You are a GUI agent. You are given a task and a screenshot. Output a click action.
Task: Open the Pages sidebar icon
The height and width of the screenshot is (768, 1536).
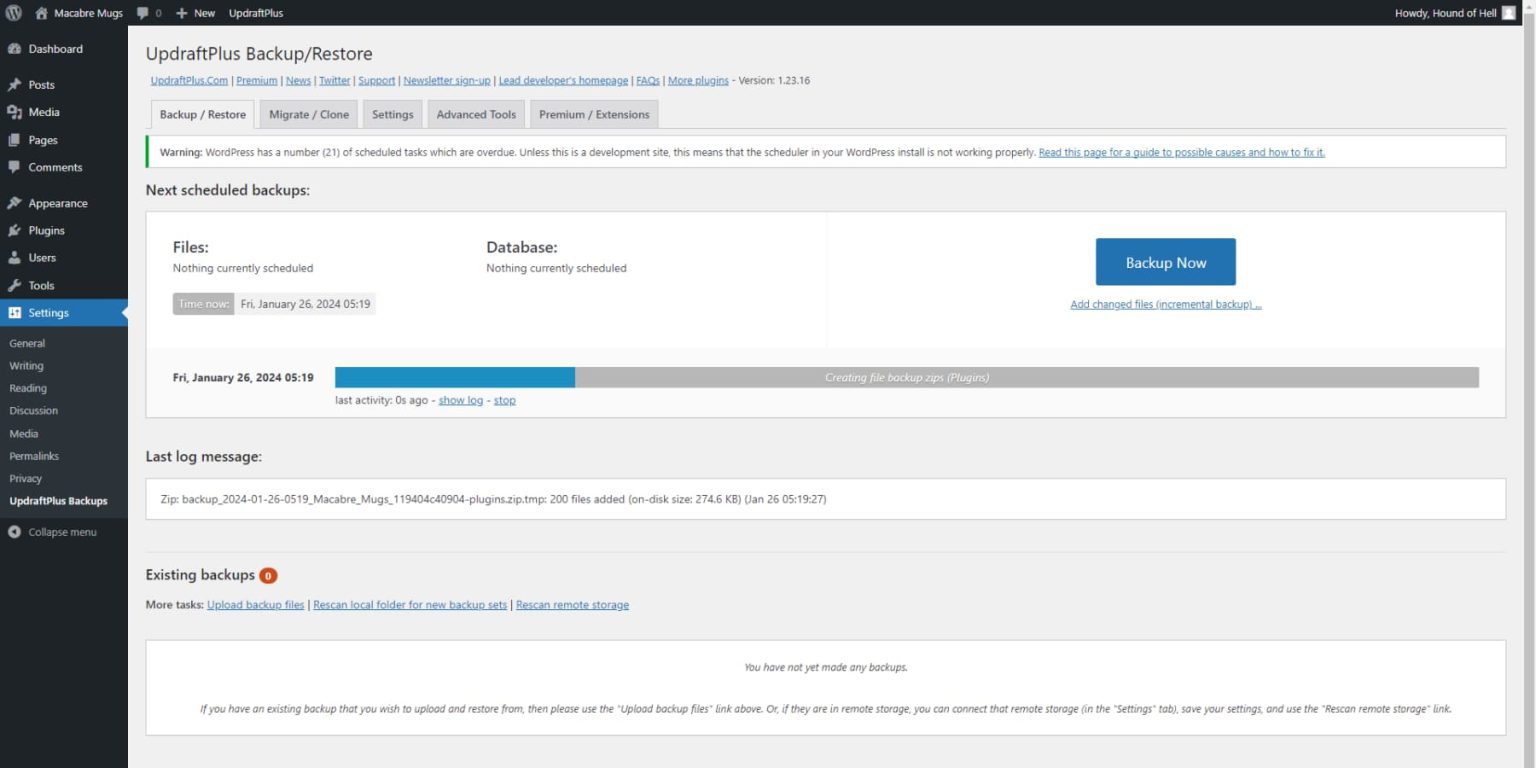coord(14,139)
